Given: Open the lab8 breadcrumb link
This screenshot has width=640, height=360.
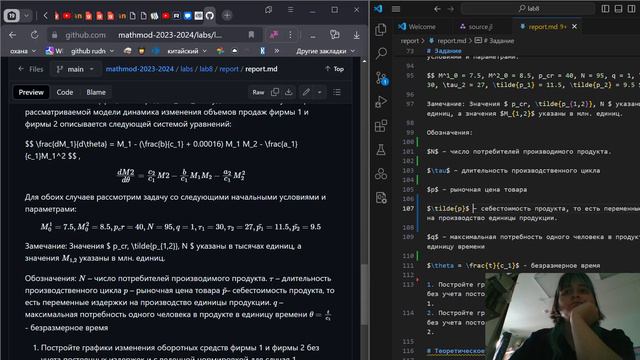Looking at the screenshot, I should (x=206, y=69).
